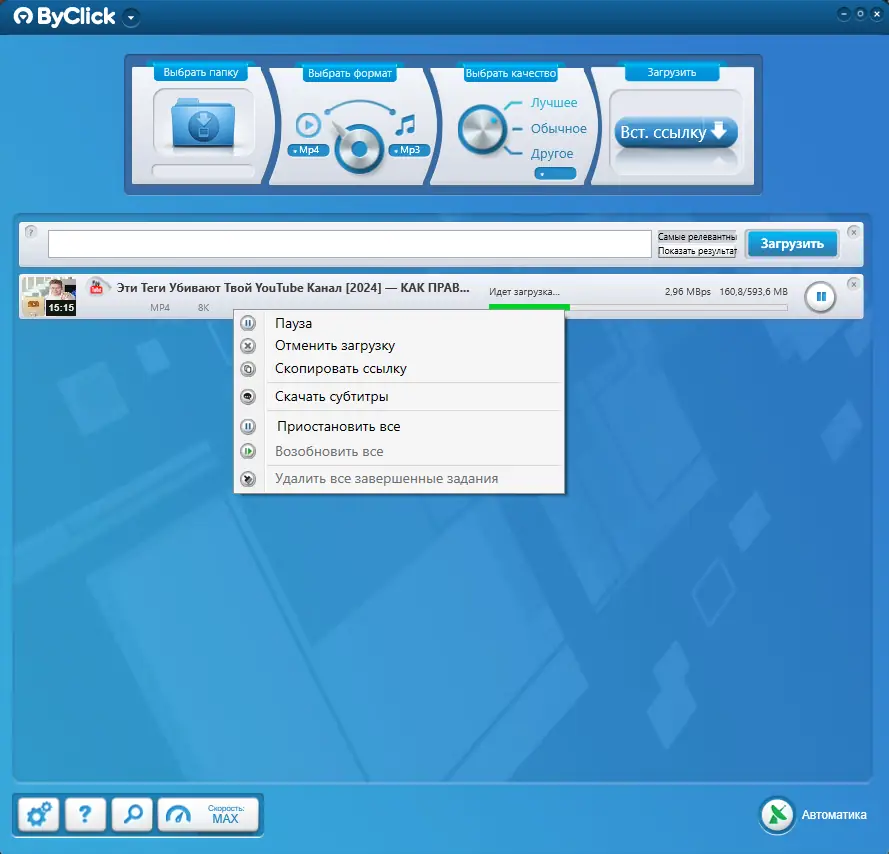Viewport: 889px width, 854px height.
Task: Open search with the magnifier button
Action: pos(132,815)
